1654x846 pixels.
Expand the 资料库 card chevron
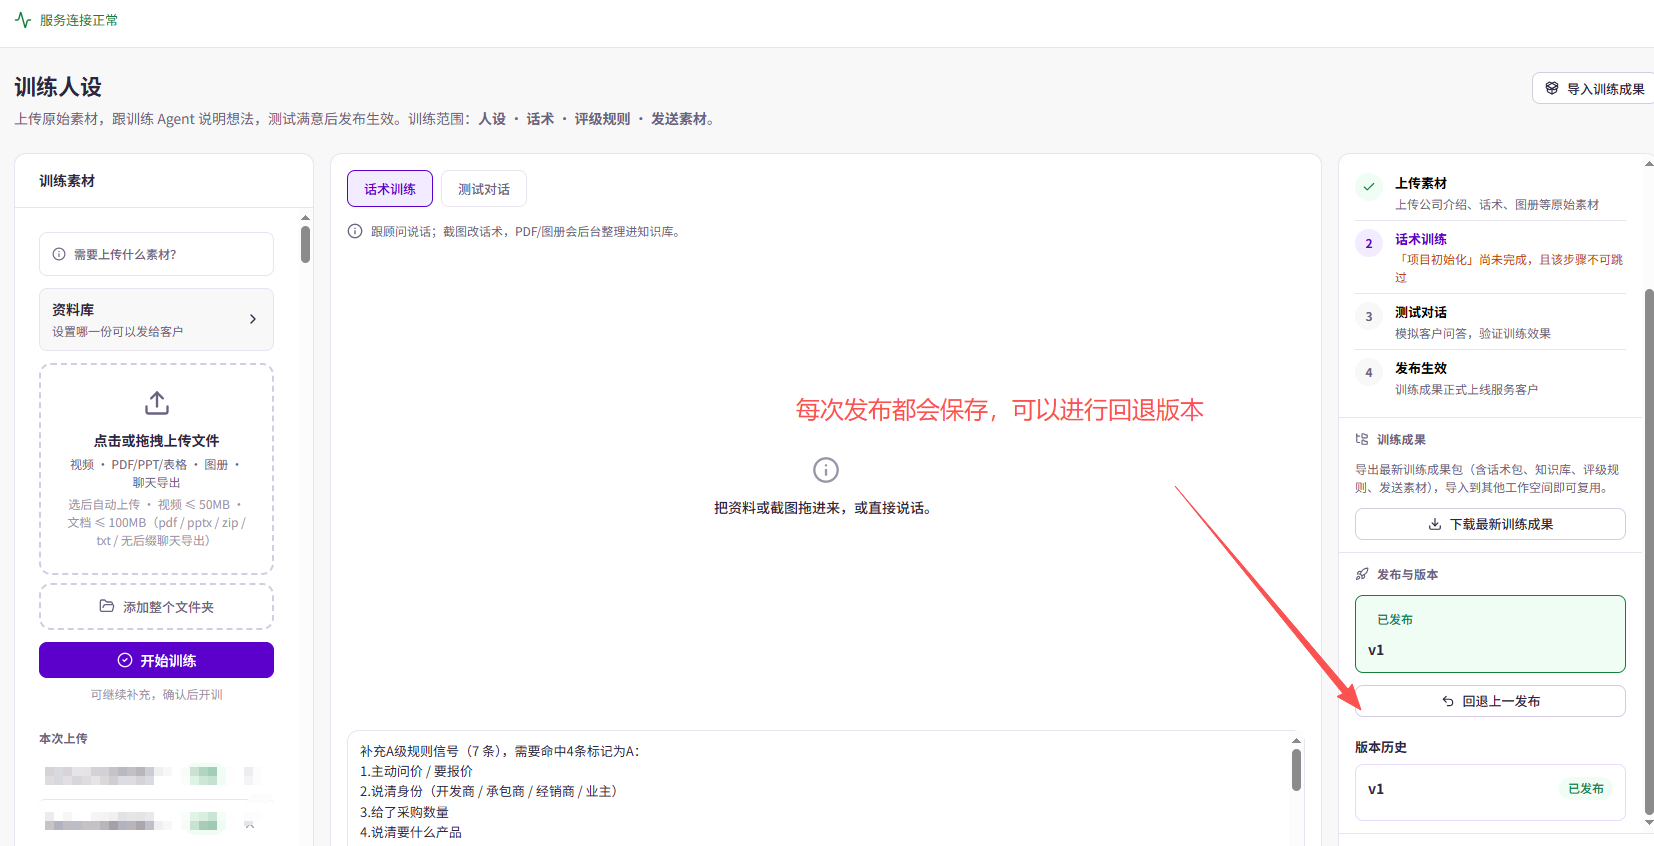pos(253,319)
